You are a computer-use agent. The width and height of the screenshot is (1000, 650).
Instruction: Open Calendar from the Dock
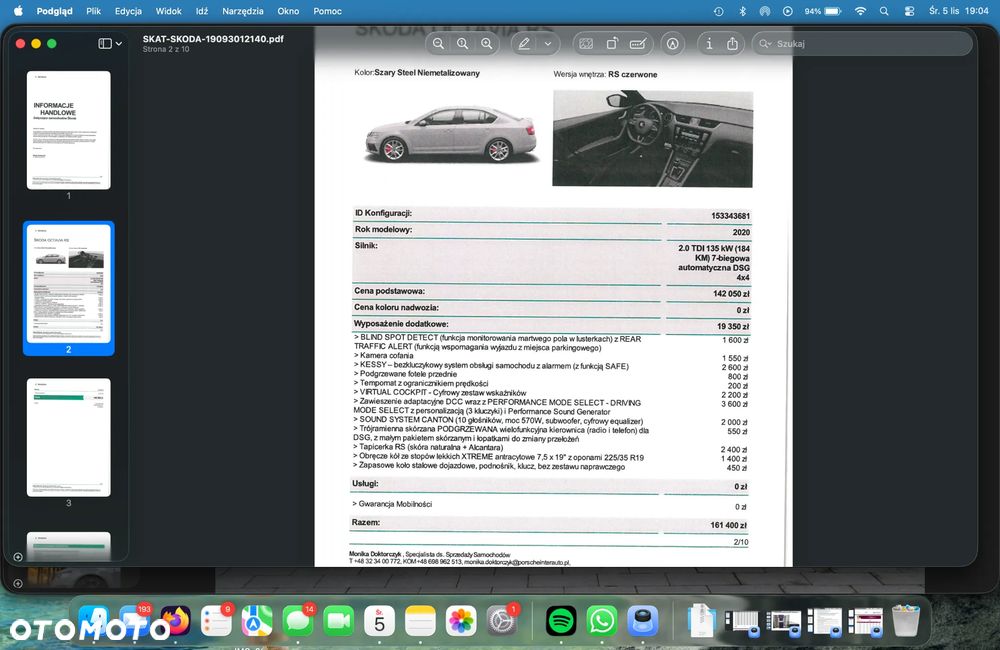pos(379,621)
